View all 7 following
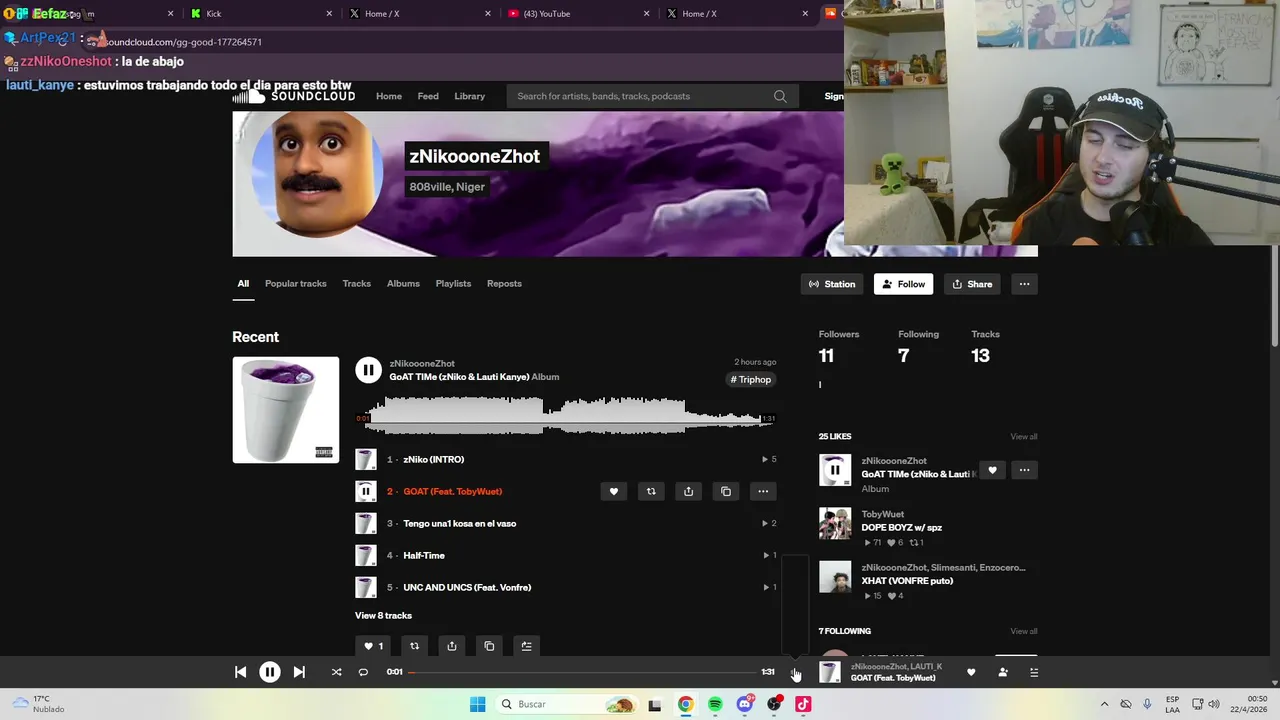This screenshot has height=720, width=1280. (1024, 631)
